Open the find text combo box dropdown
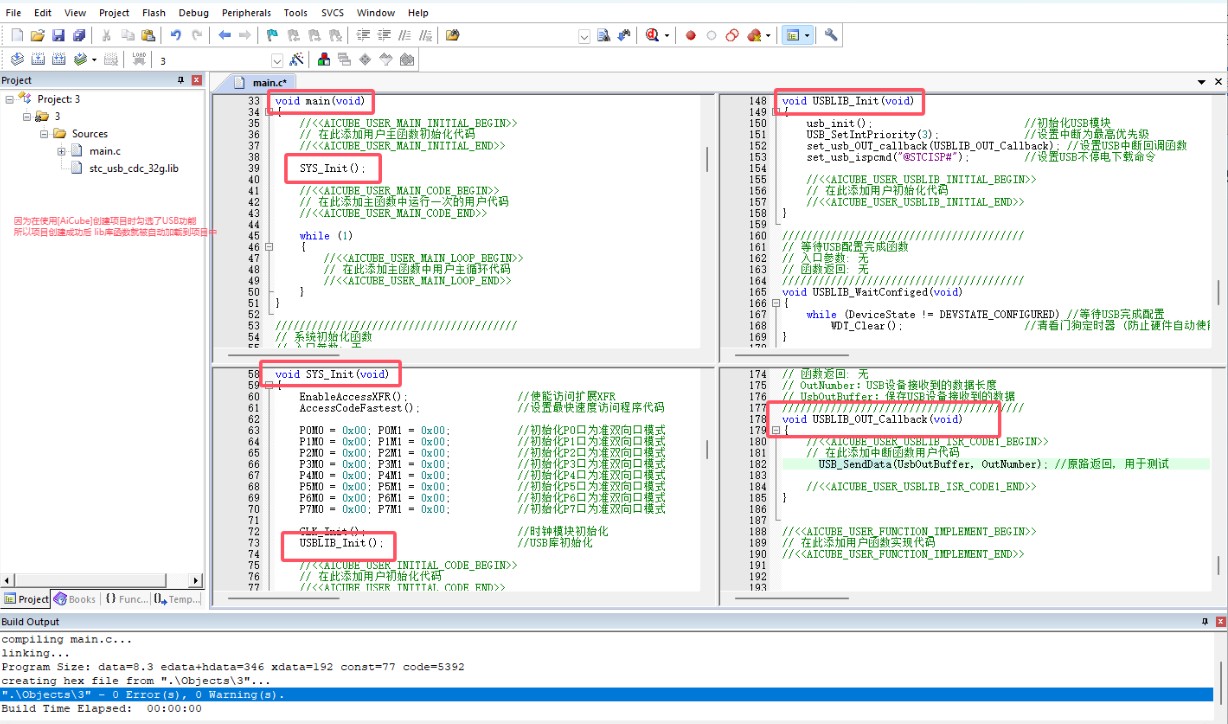 coord(584,35)
